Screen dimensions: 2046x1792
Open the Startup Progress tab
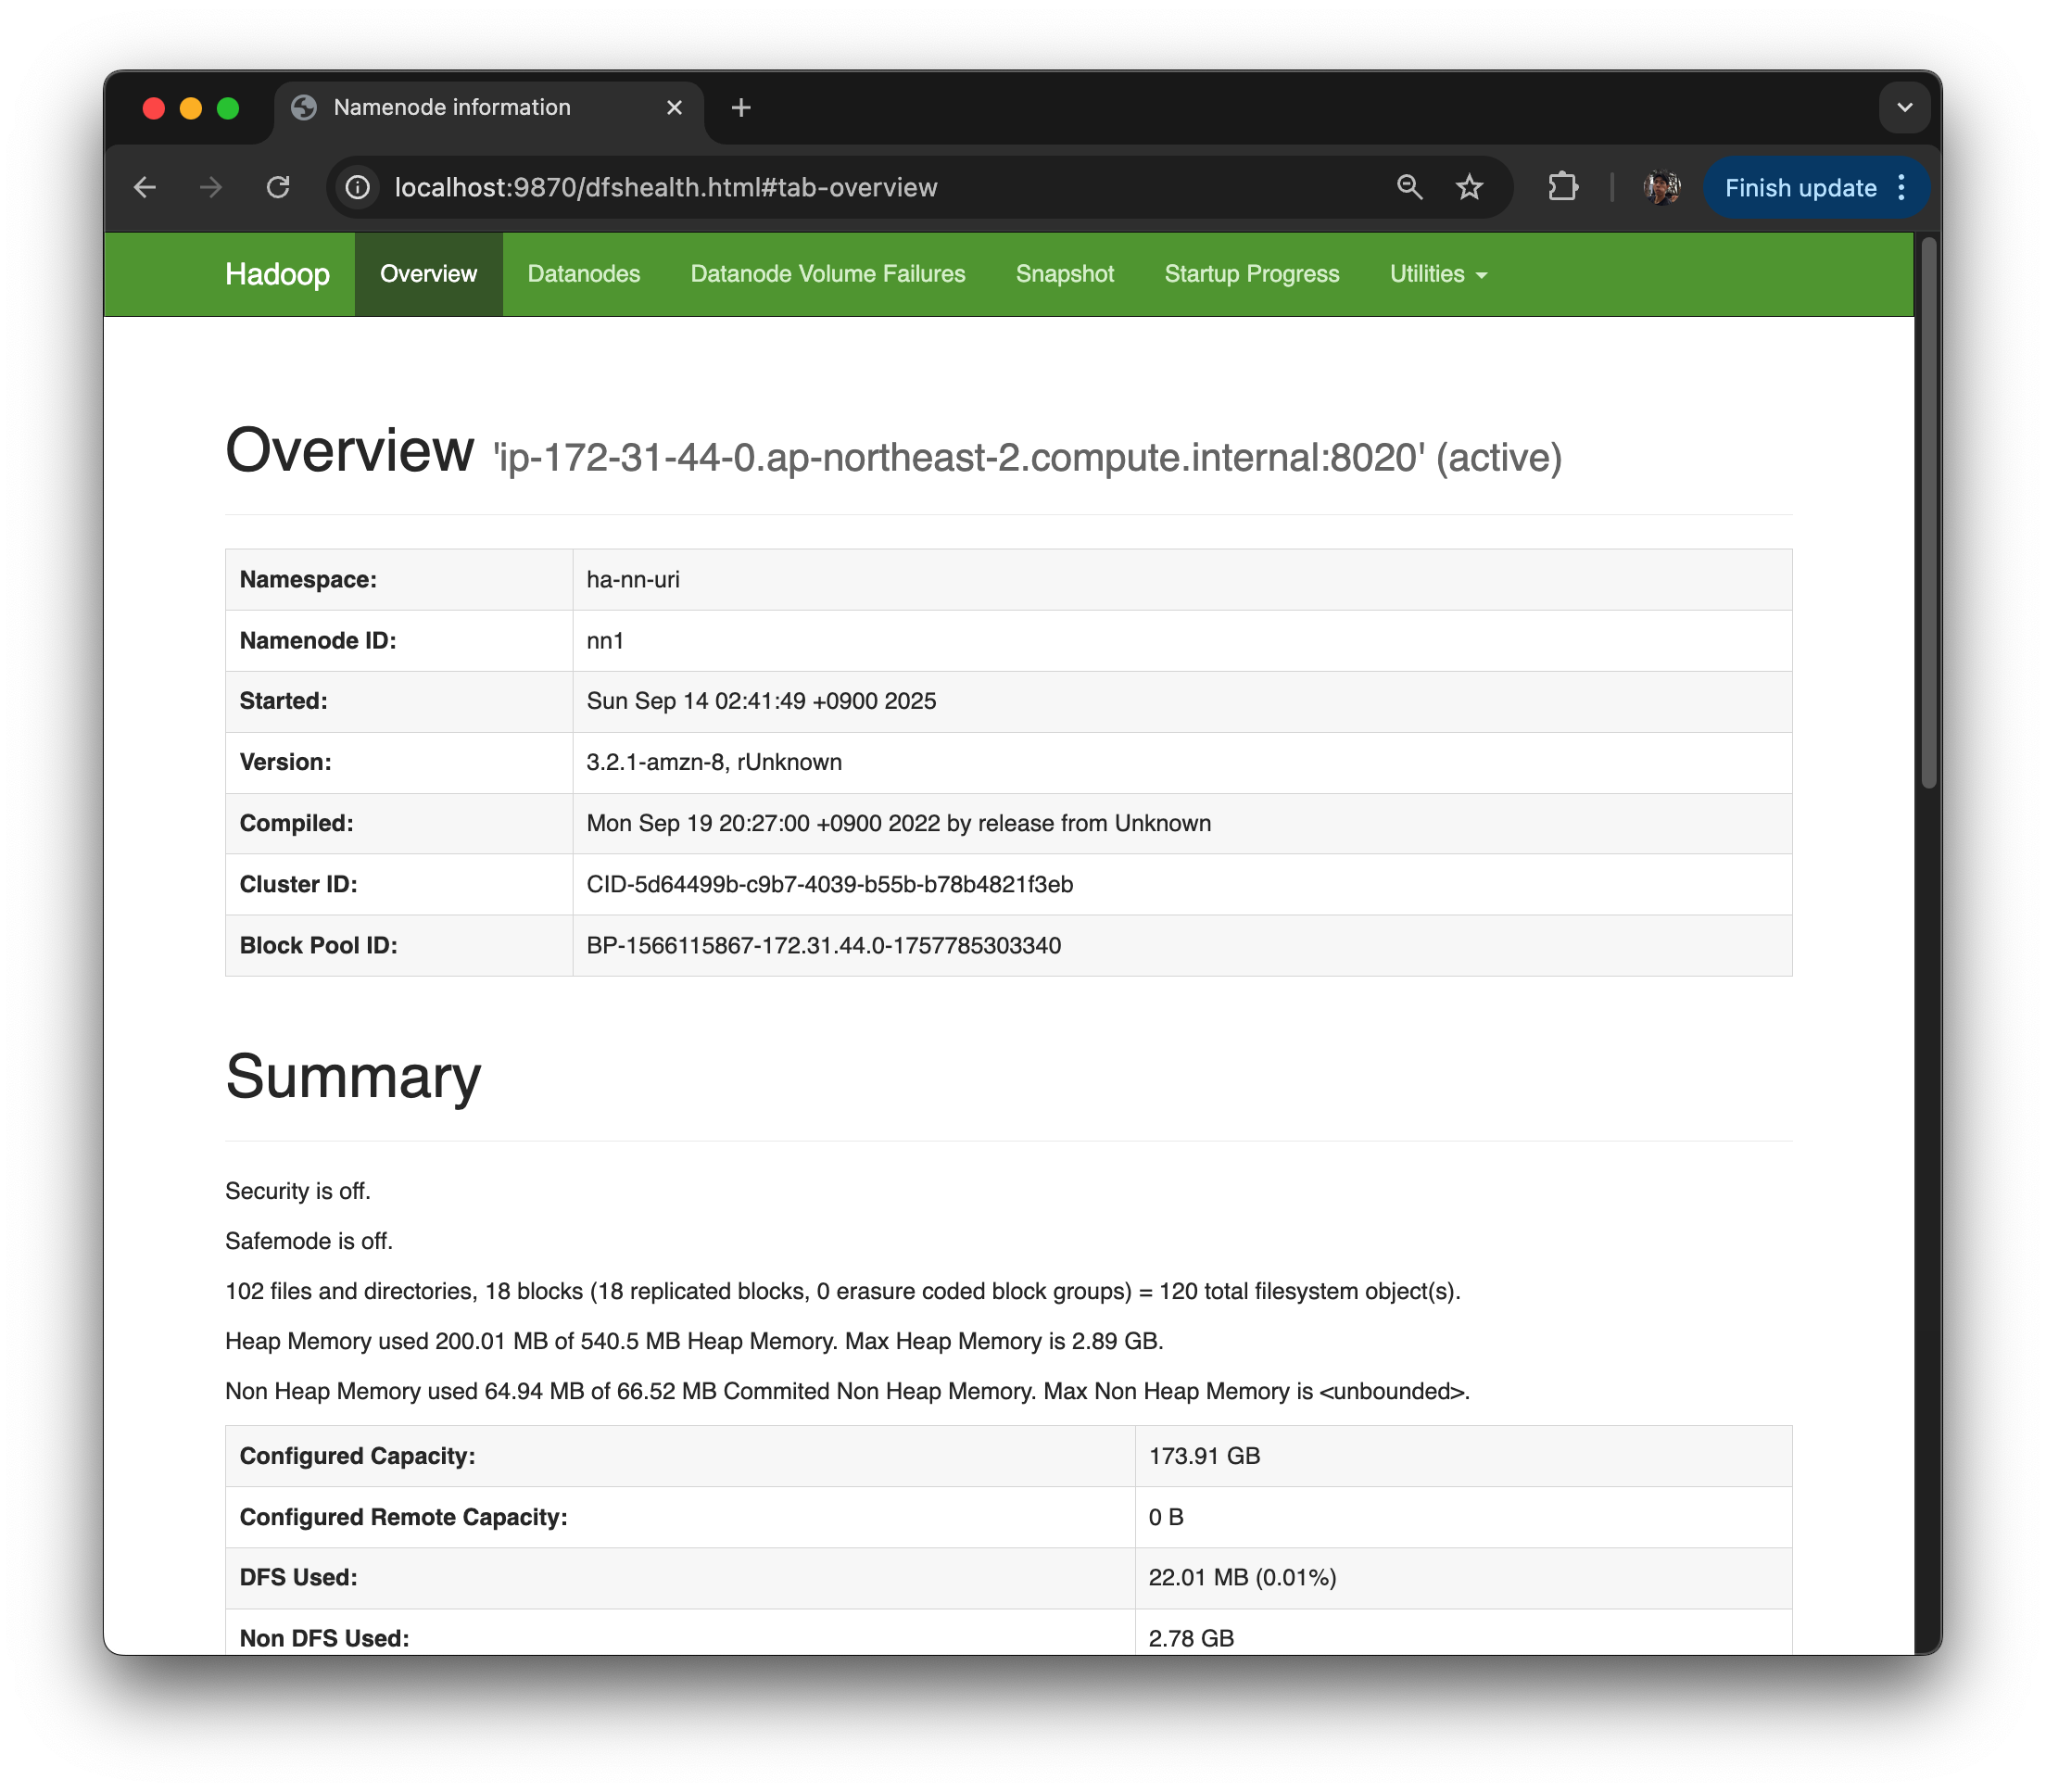click(1251, 274)
